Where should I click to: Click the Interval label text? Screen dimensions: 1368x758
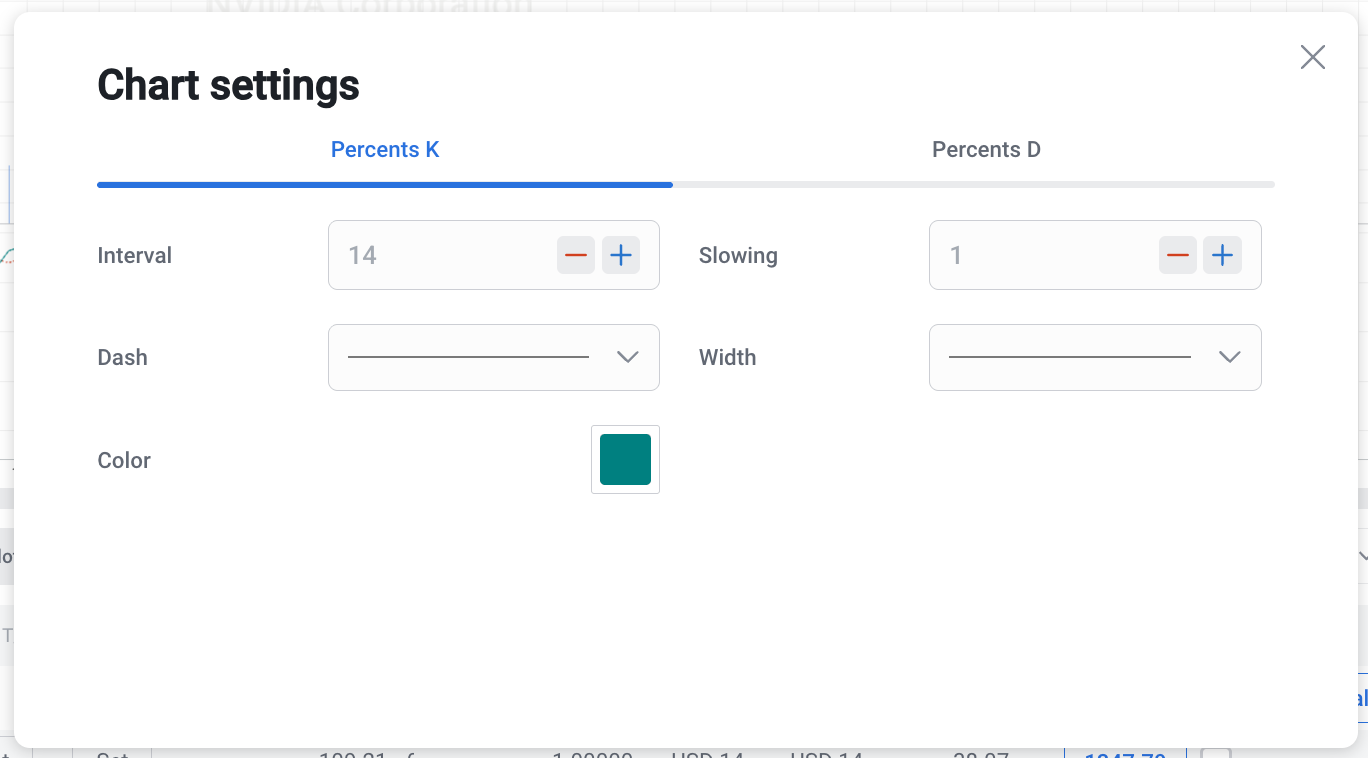[x=135, y=256]
